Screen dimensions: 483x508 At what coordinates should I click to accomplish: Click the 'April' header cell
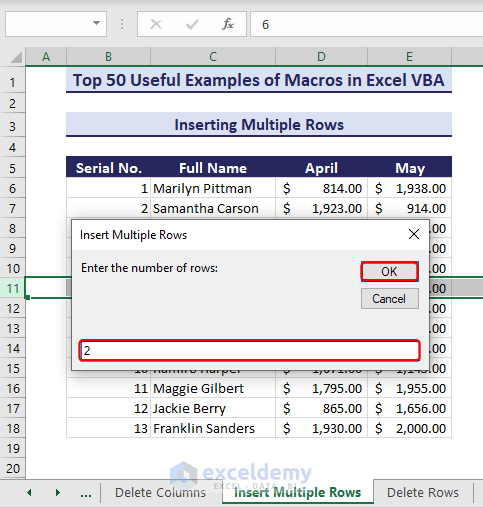(x=321, y=168)
